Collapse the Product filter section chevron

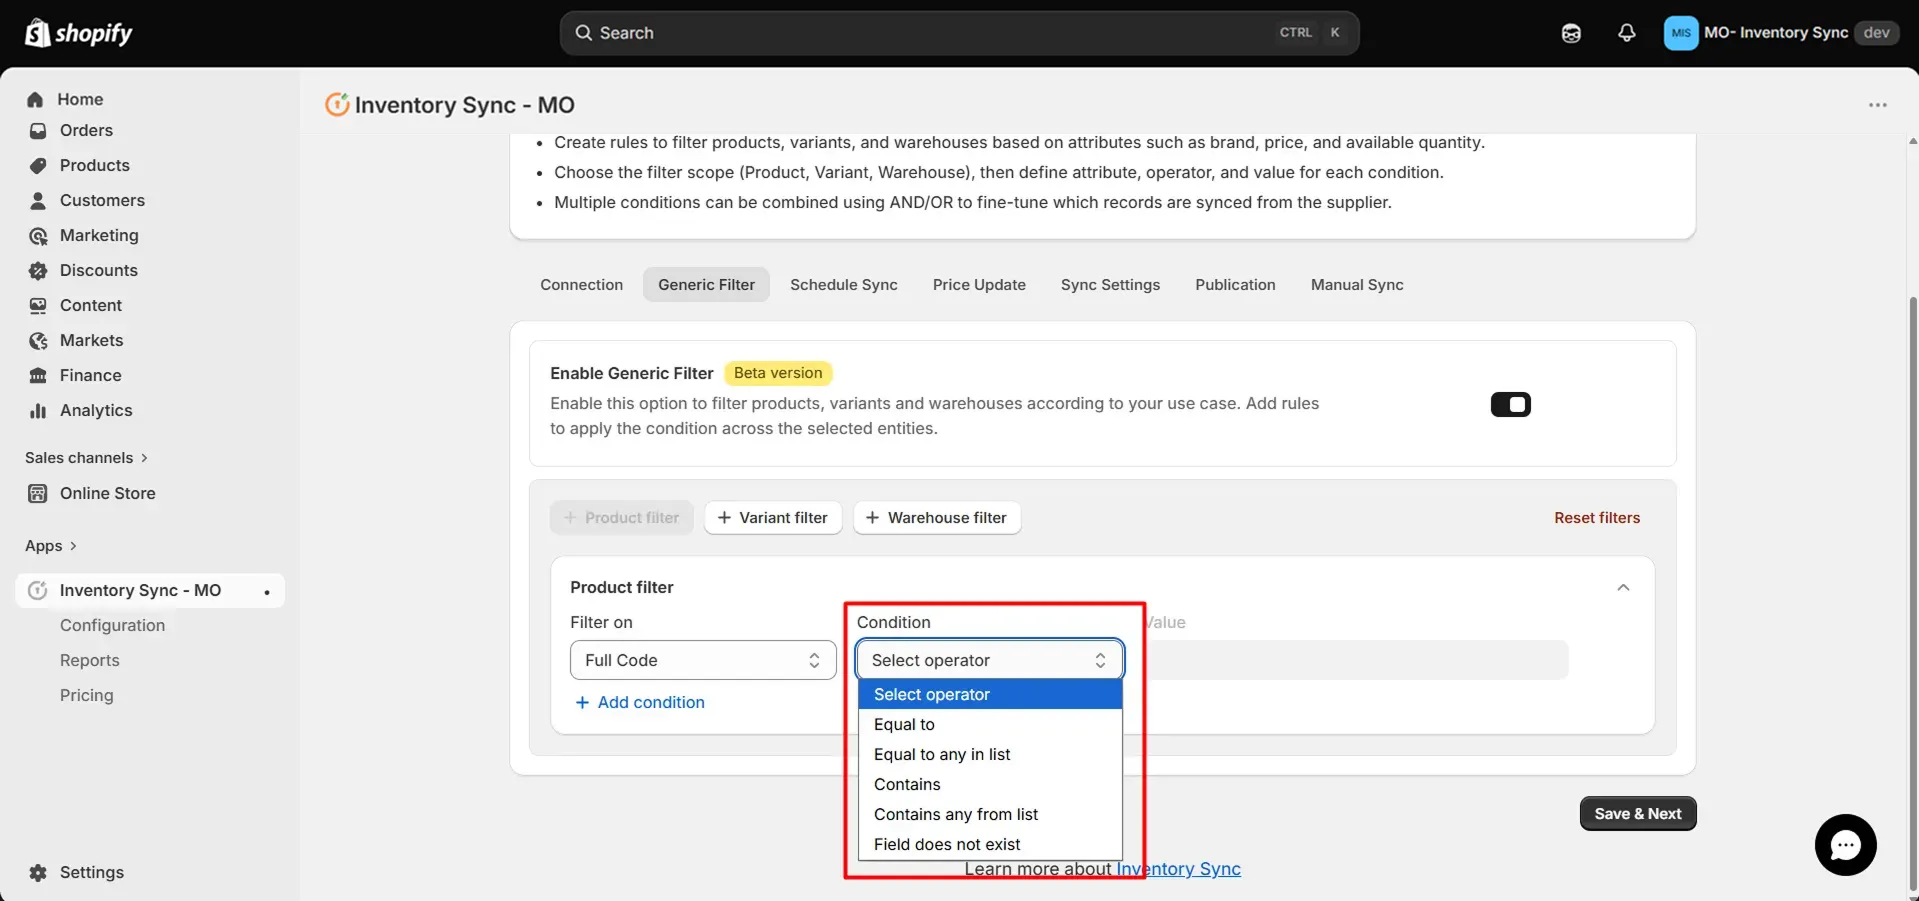coord(1623,588)
